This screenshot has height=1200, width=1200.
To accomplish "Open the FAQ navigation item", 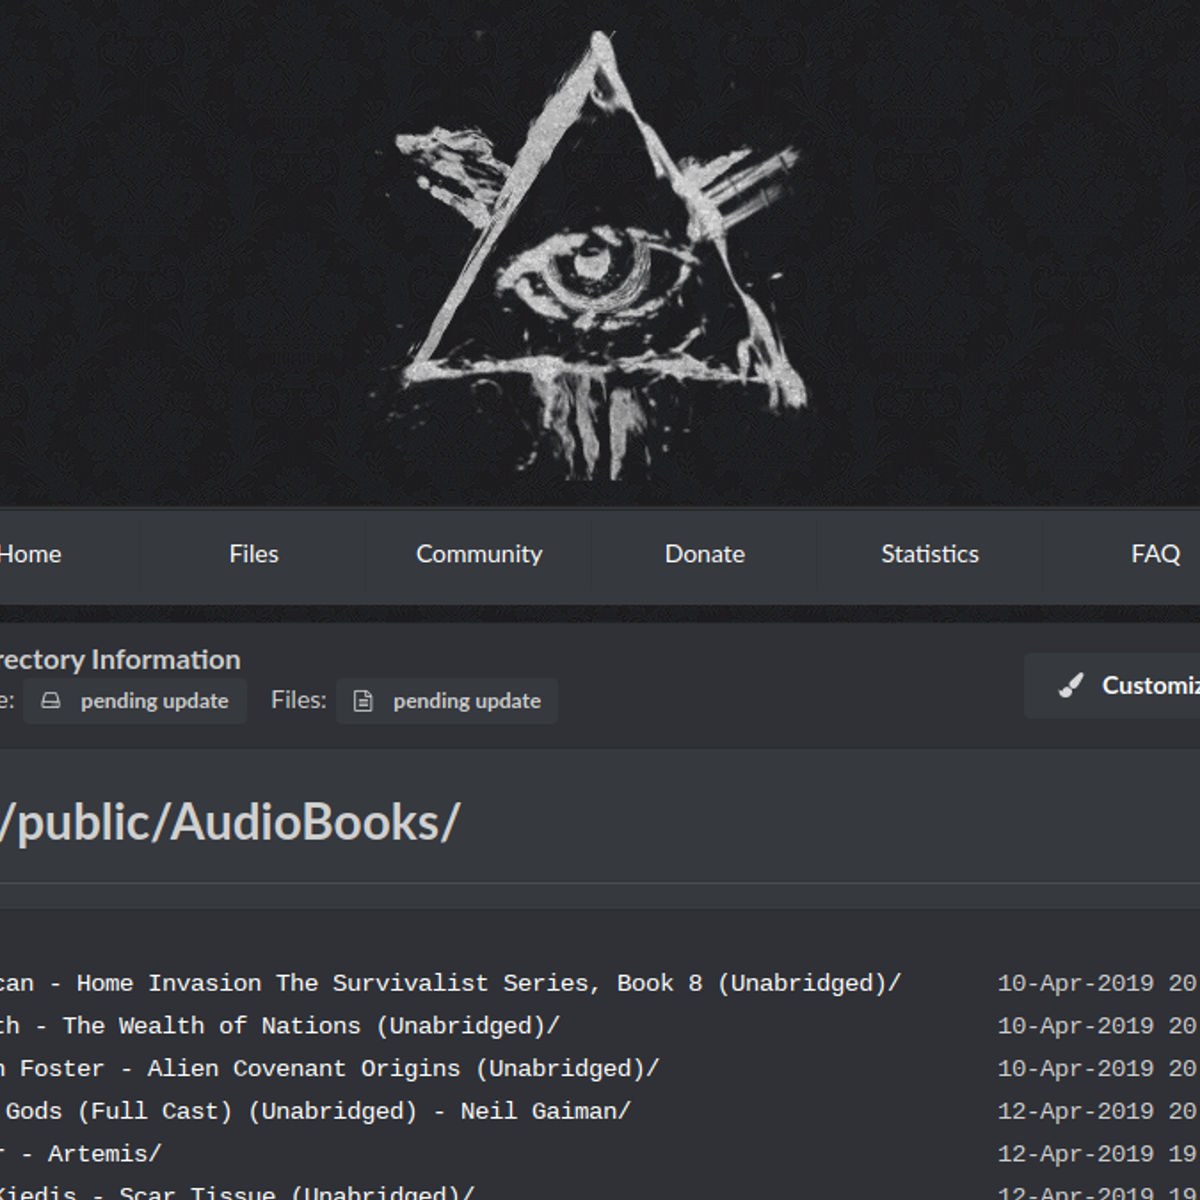I will (1155, 554).
